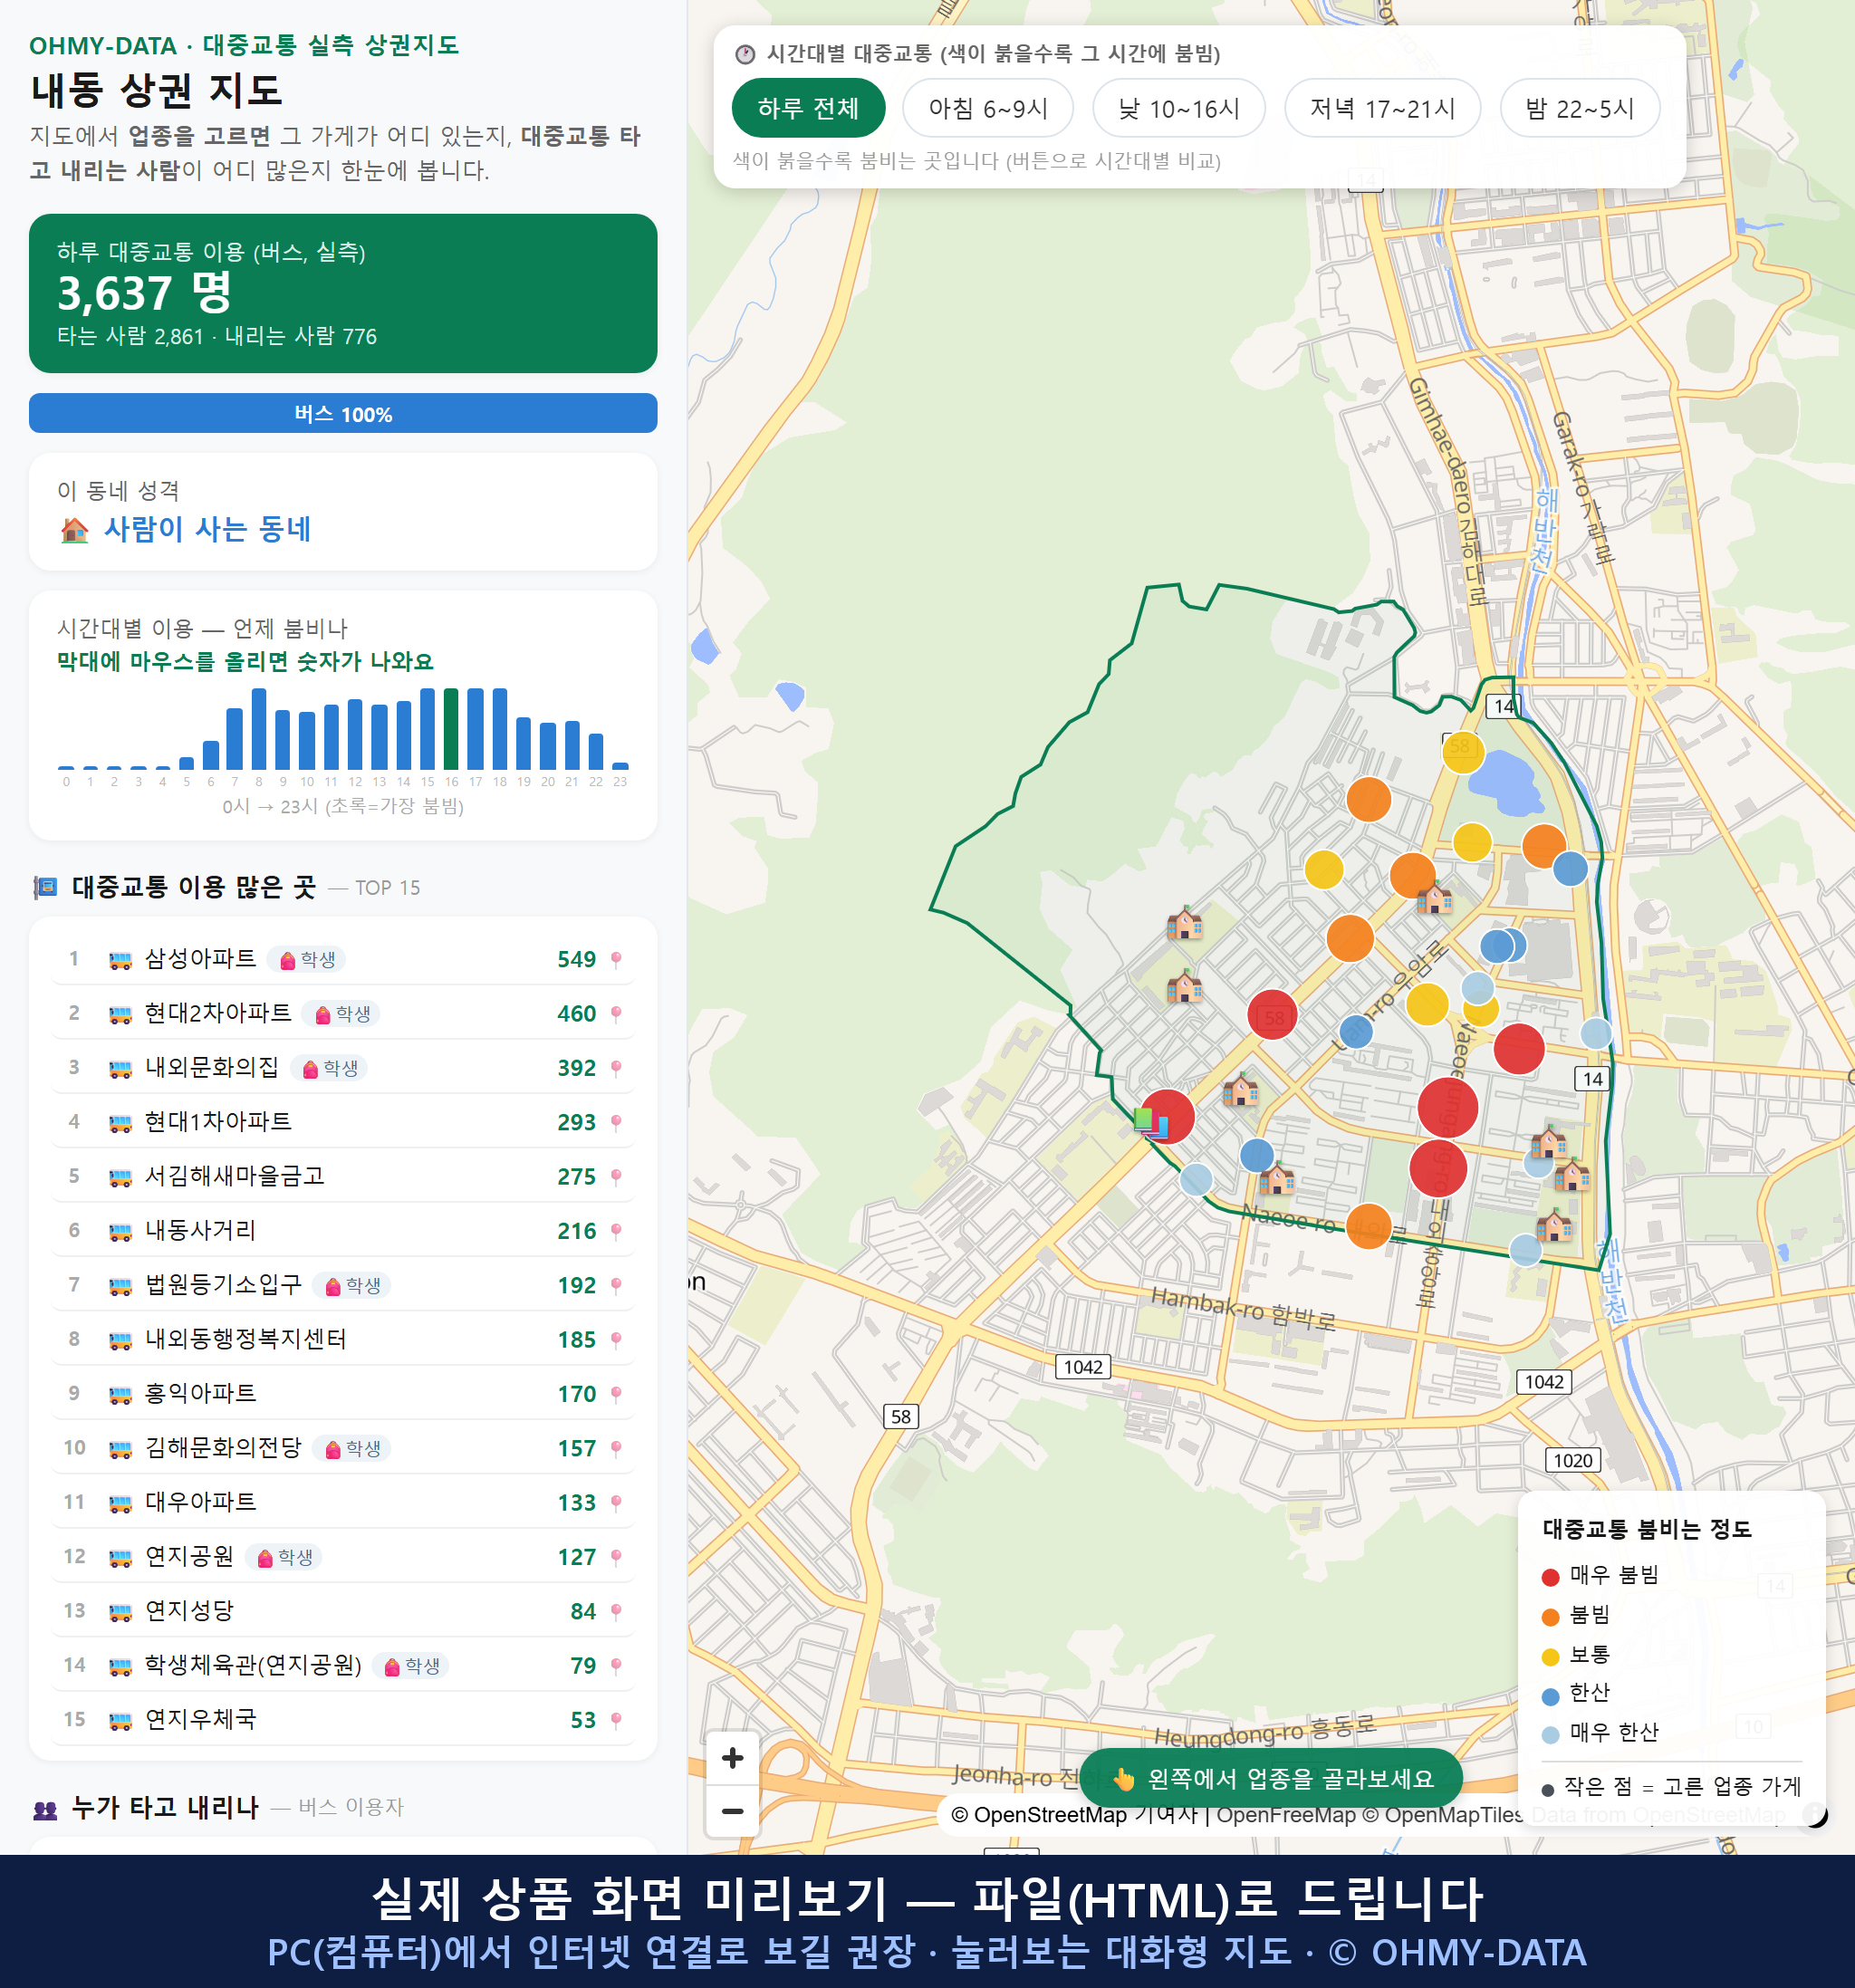Click the pin icon on 홍익아파트 row
Viewport: 1855px width, 1988px height.
tap(616, 1394)
